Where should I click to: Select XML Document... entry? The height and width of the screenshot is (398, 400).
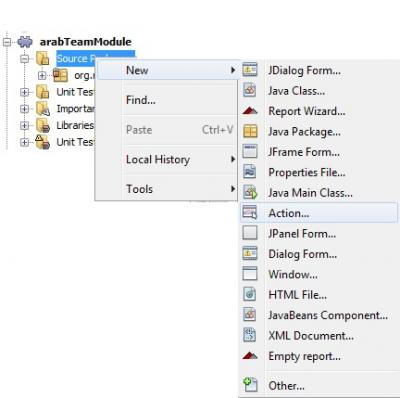pyautogui.click(x=319, y=335)
